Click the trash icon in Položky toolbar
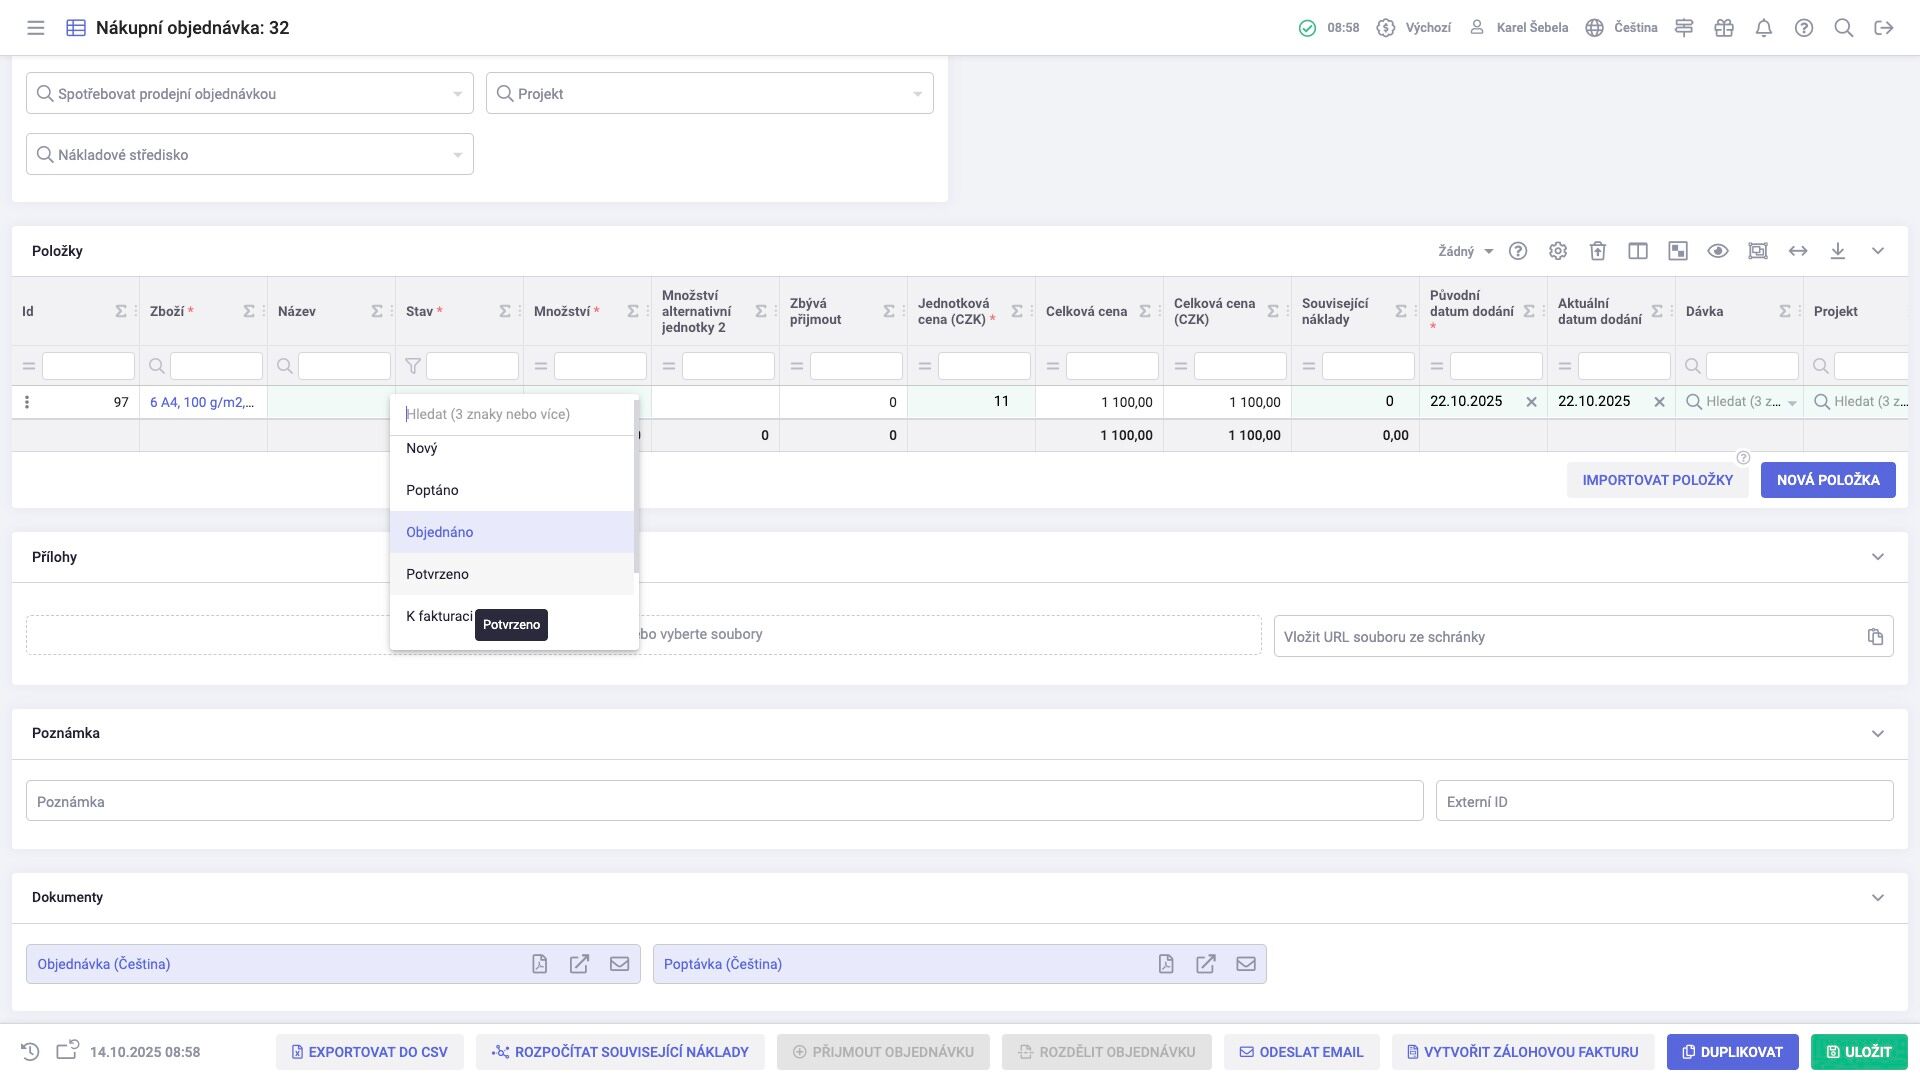 pos(1598,251)
